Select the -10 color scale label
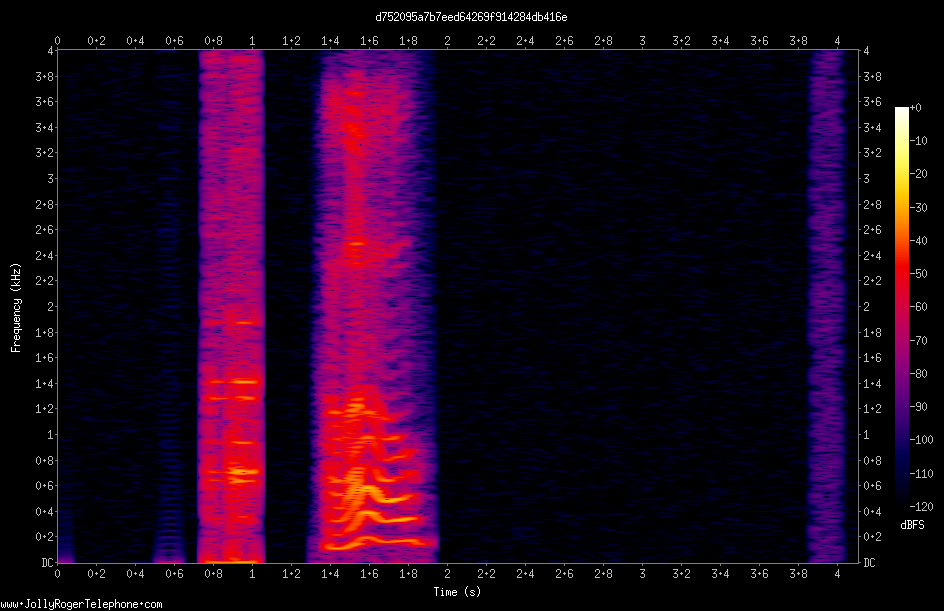The width and height of the screenshot is (944, 611). click(918, 141)
